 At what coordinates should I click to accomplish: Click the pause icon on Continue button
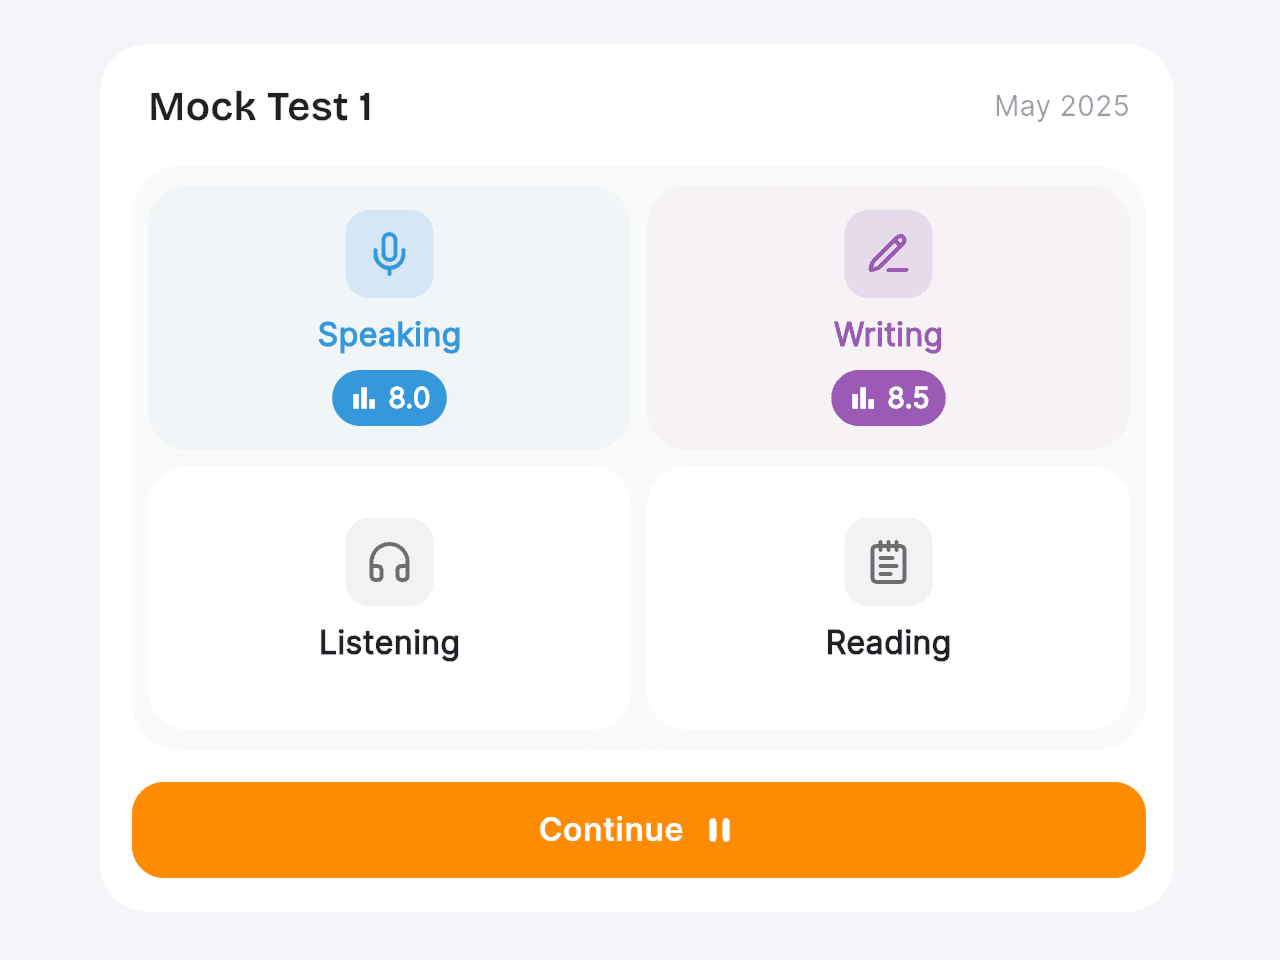click(719, 830)
